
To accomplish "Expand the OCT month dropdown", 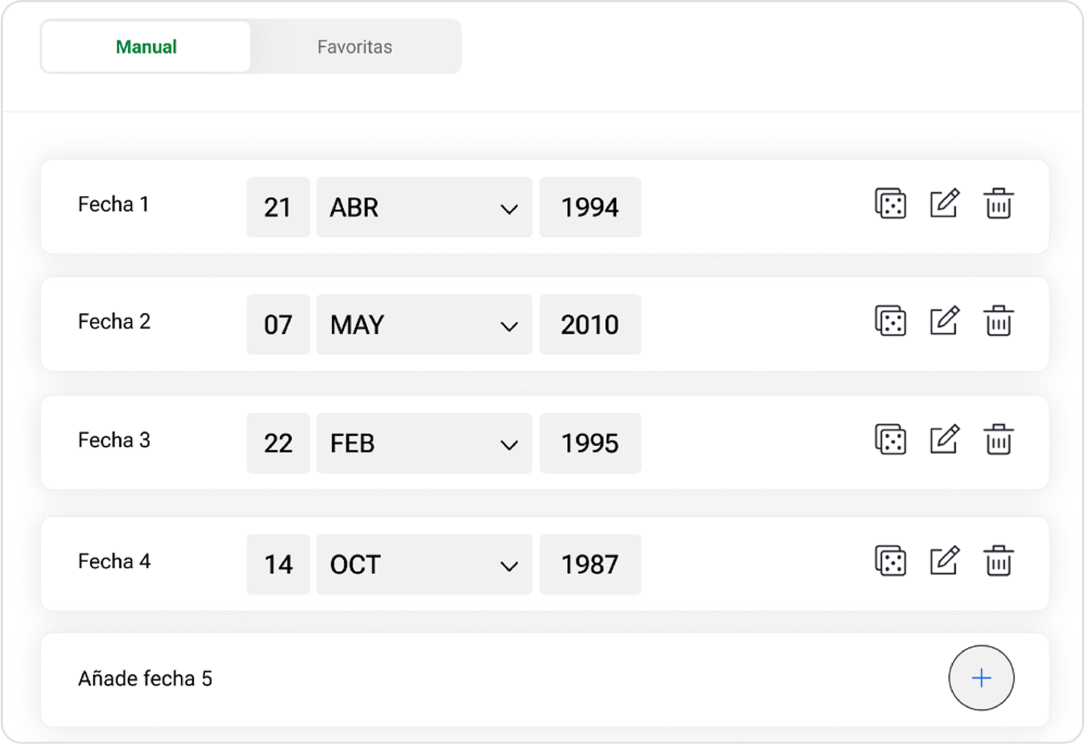I will [x=424, y=565].
